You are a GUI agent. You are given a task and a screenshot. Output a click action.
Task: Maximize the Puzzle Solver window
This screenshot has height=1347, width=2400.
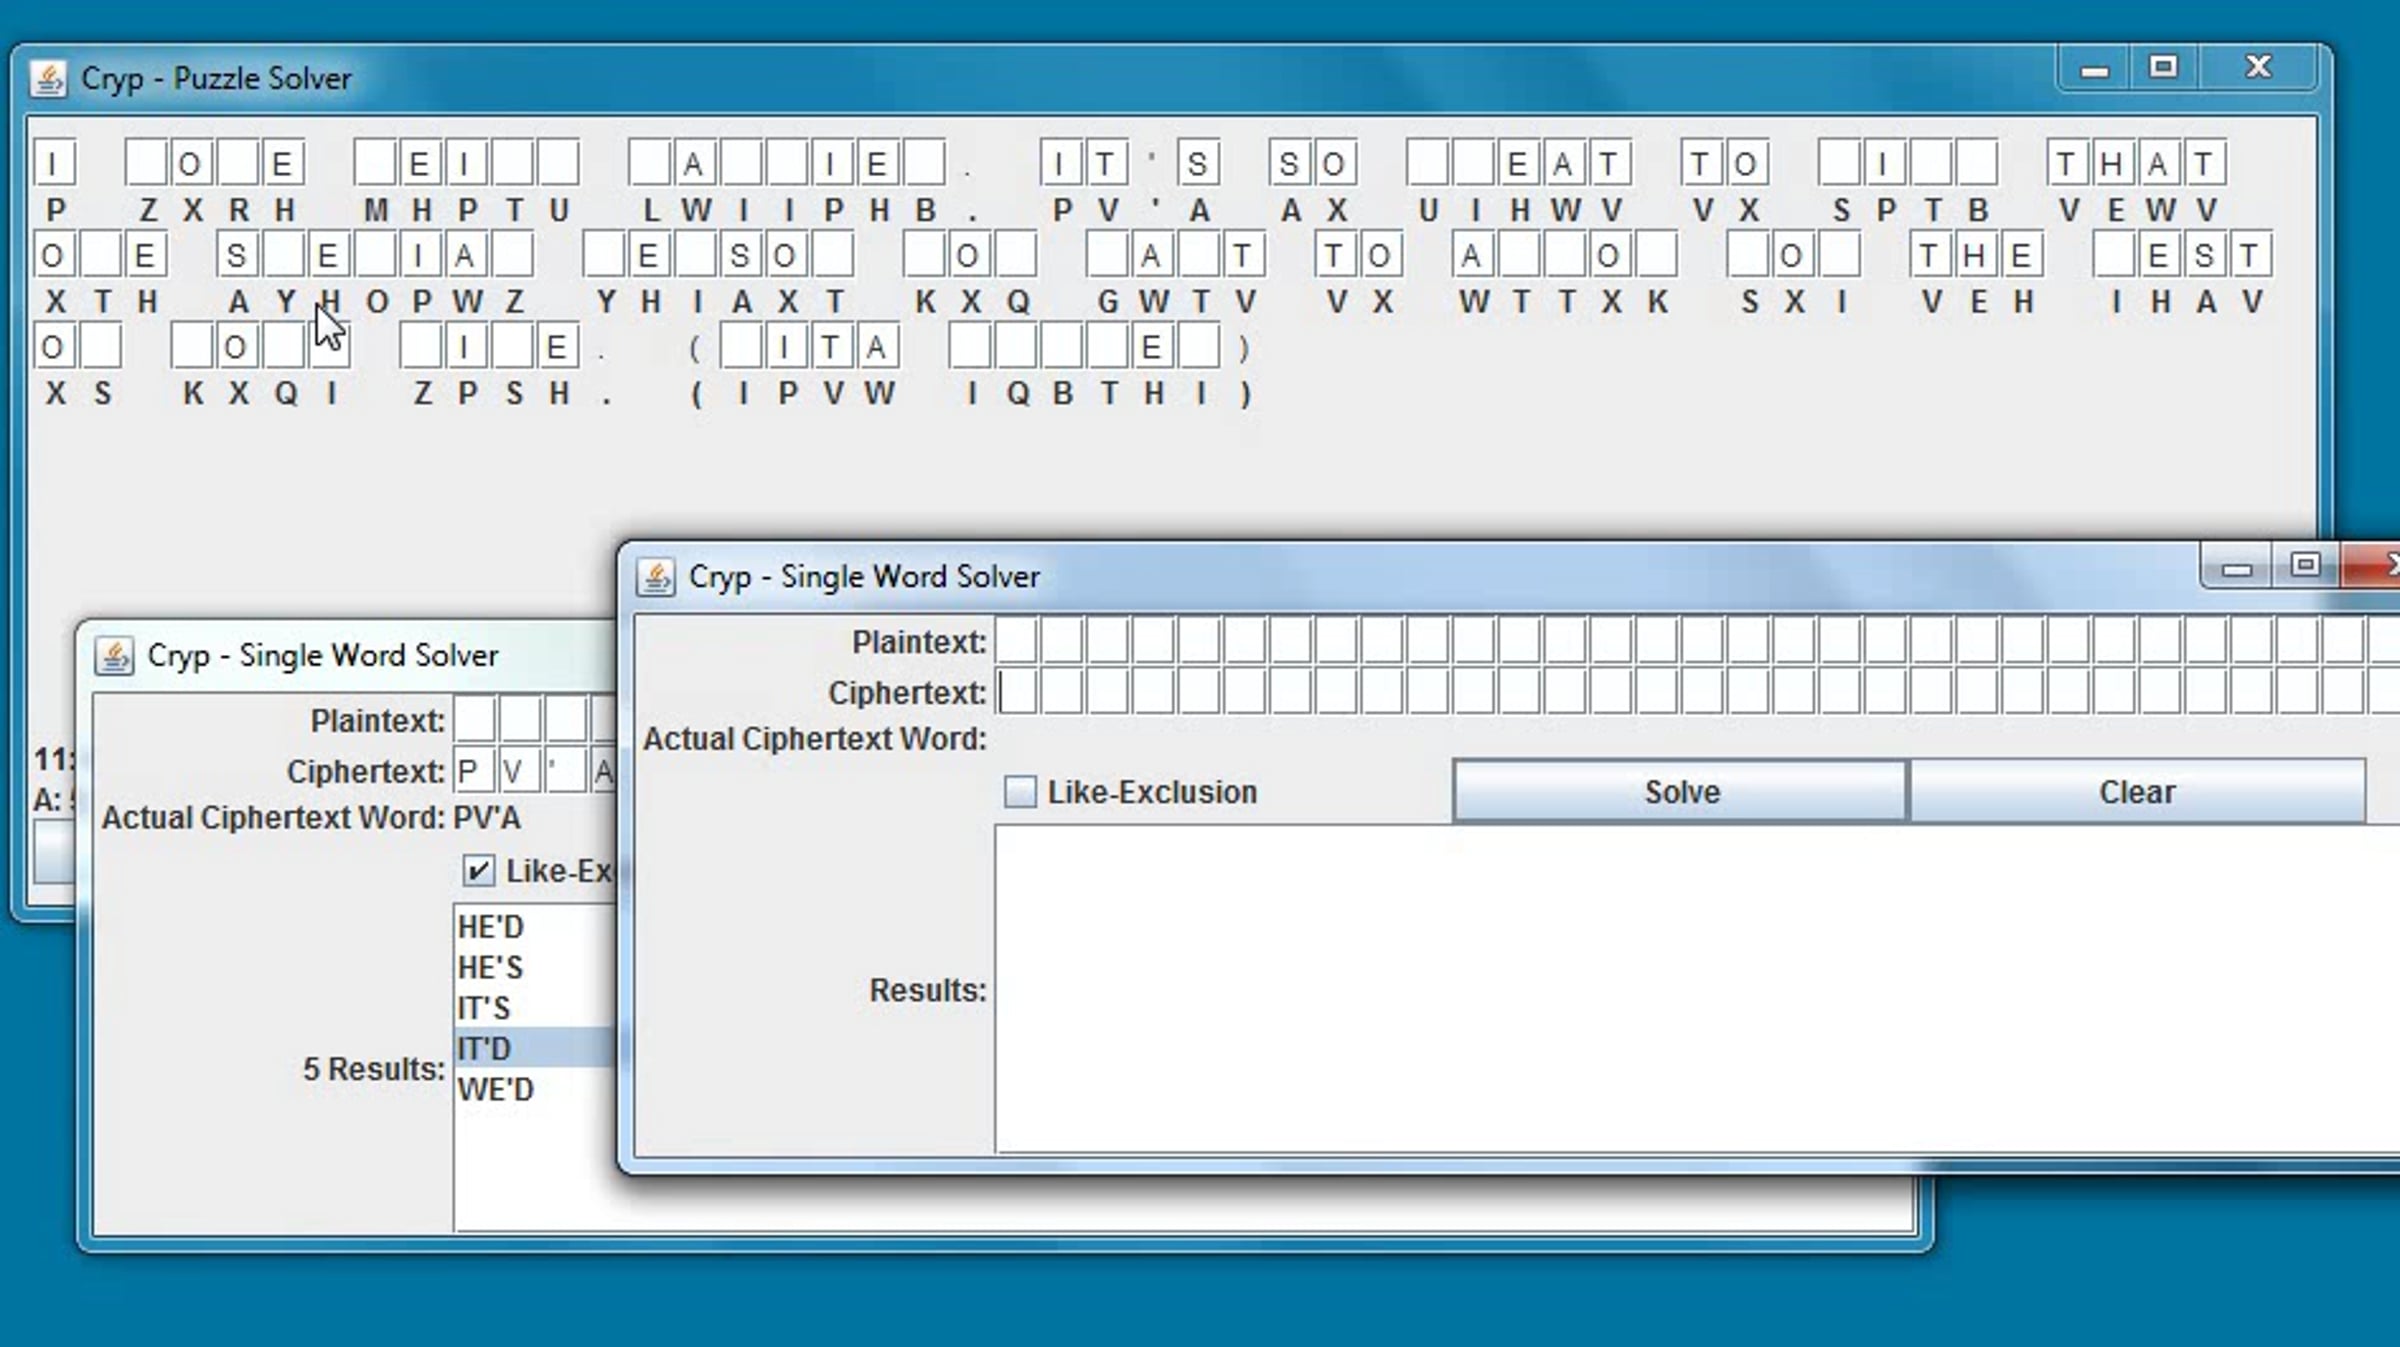point(2163,67)
